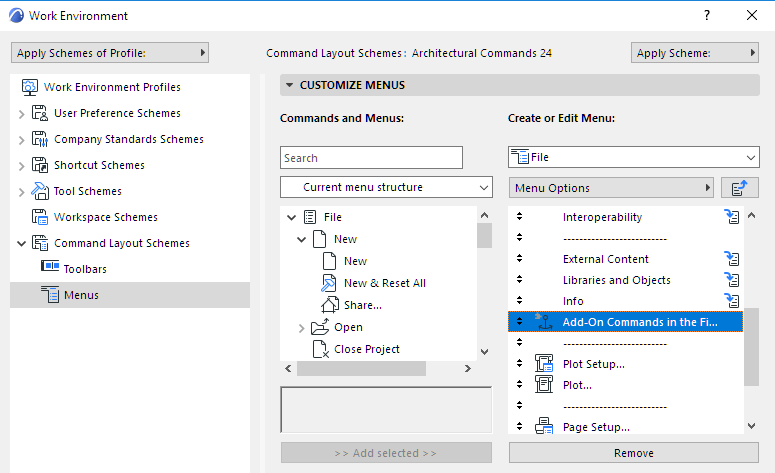The width and height of the screenshot is (775, 473).
Task: Open the Work Environment Profiles item
Action: point(112,87)
